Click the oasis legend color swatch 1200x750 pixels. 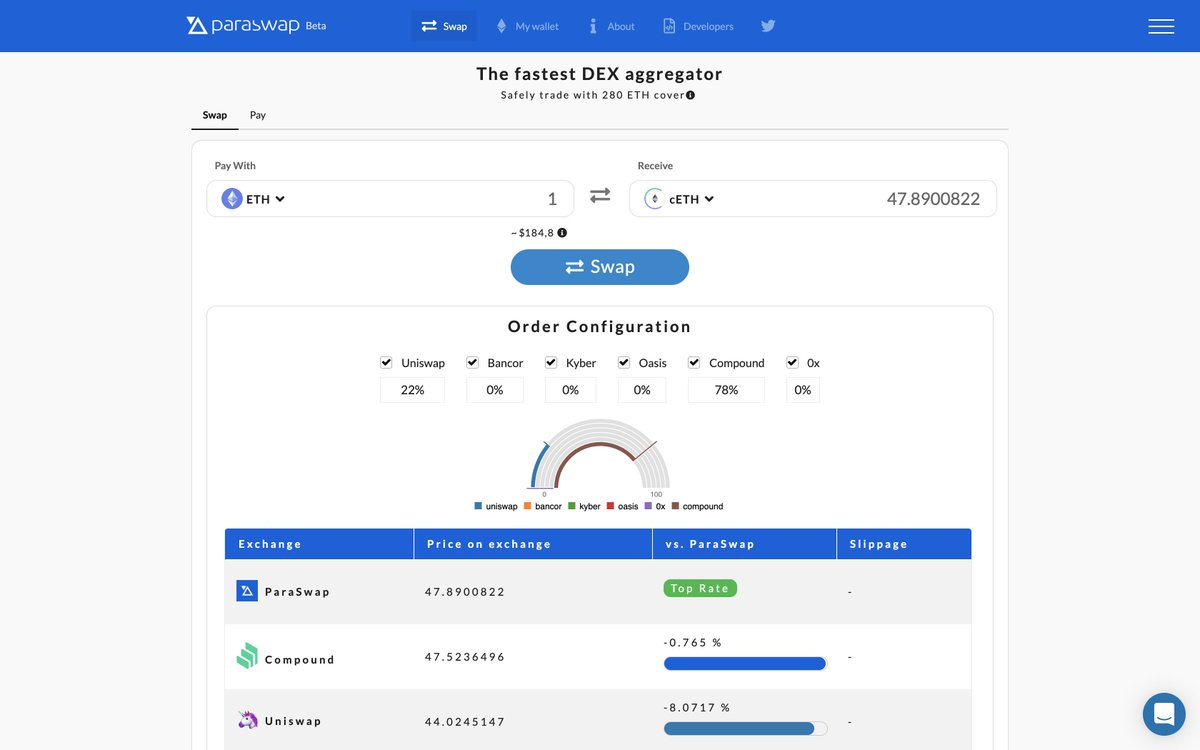[611, 506]
